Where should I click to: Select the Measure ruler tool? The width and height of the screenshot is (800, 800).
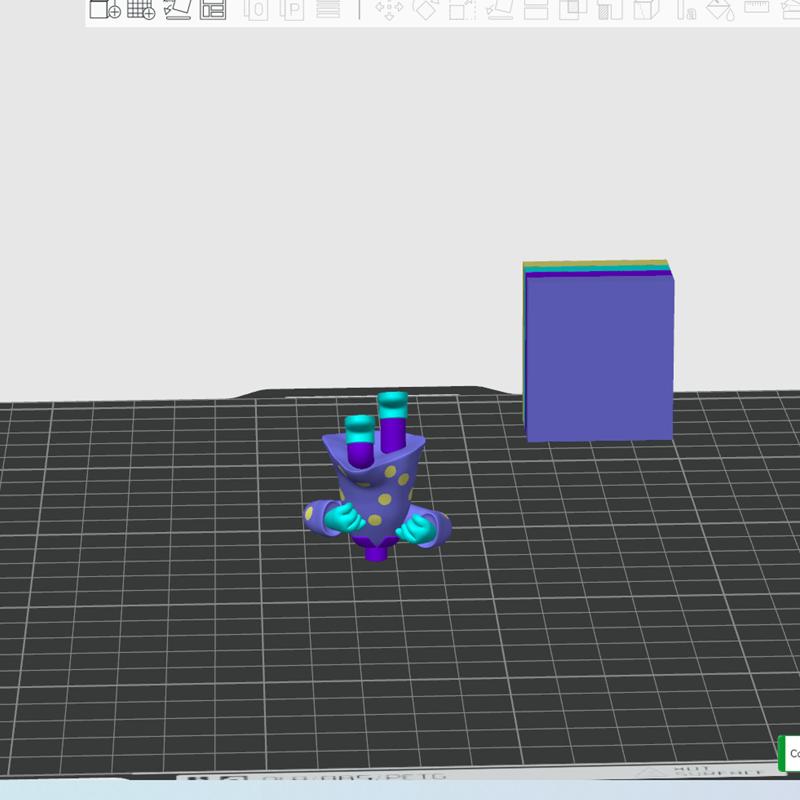[757, 7]
